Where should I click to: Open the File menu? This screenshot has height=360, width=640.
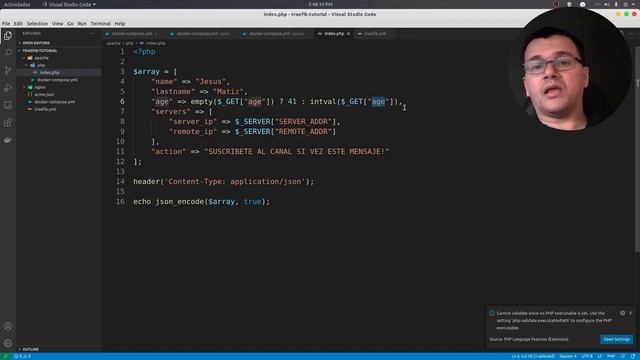pyautogui.click(x=6, y=24)
